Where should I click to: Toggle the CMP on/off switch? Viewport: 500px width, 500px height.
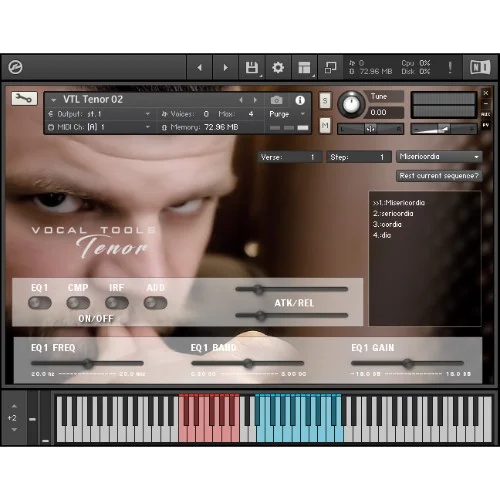(x=78, y=303)
